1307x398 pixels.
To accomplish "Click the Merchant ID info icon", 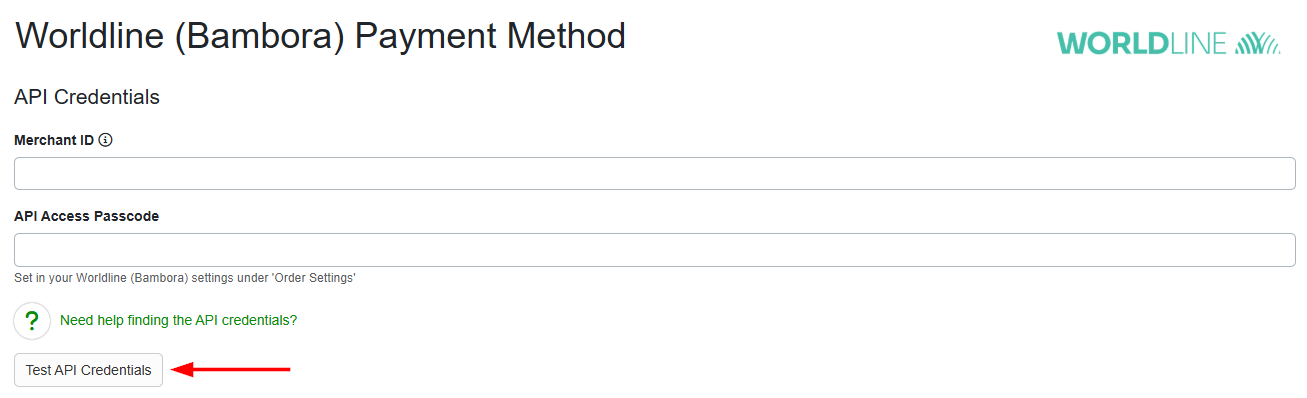I will [106, 141].
